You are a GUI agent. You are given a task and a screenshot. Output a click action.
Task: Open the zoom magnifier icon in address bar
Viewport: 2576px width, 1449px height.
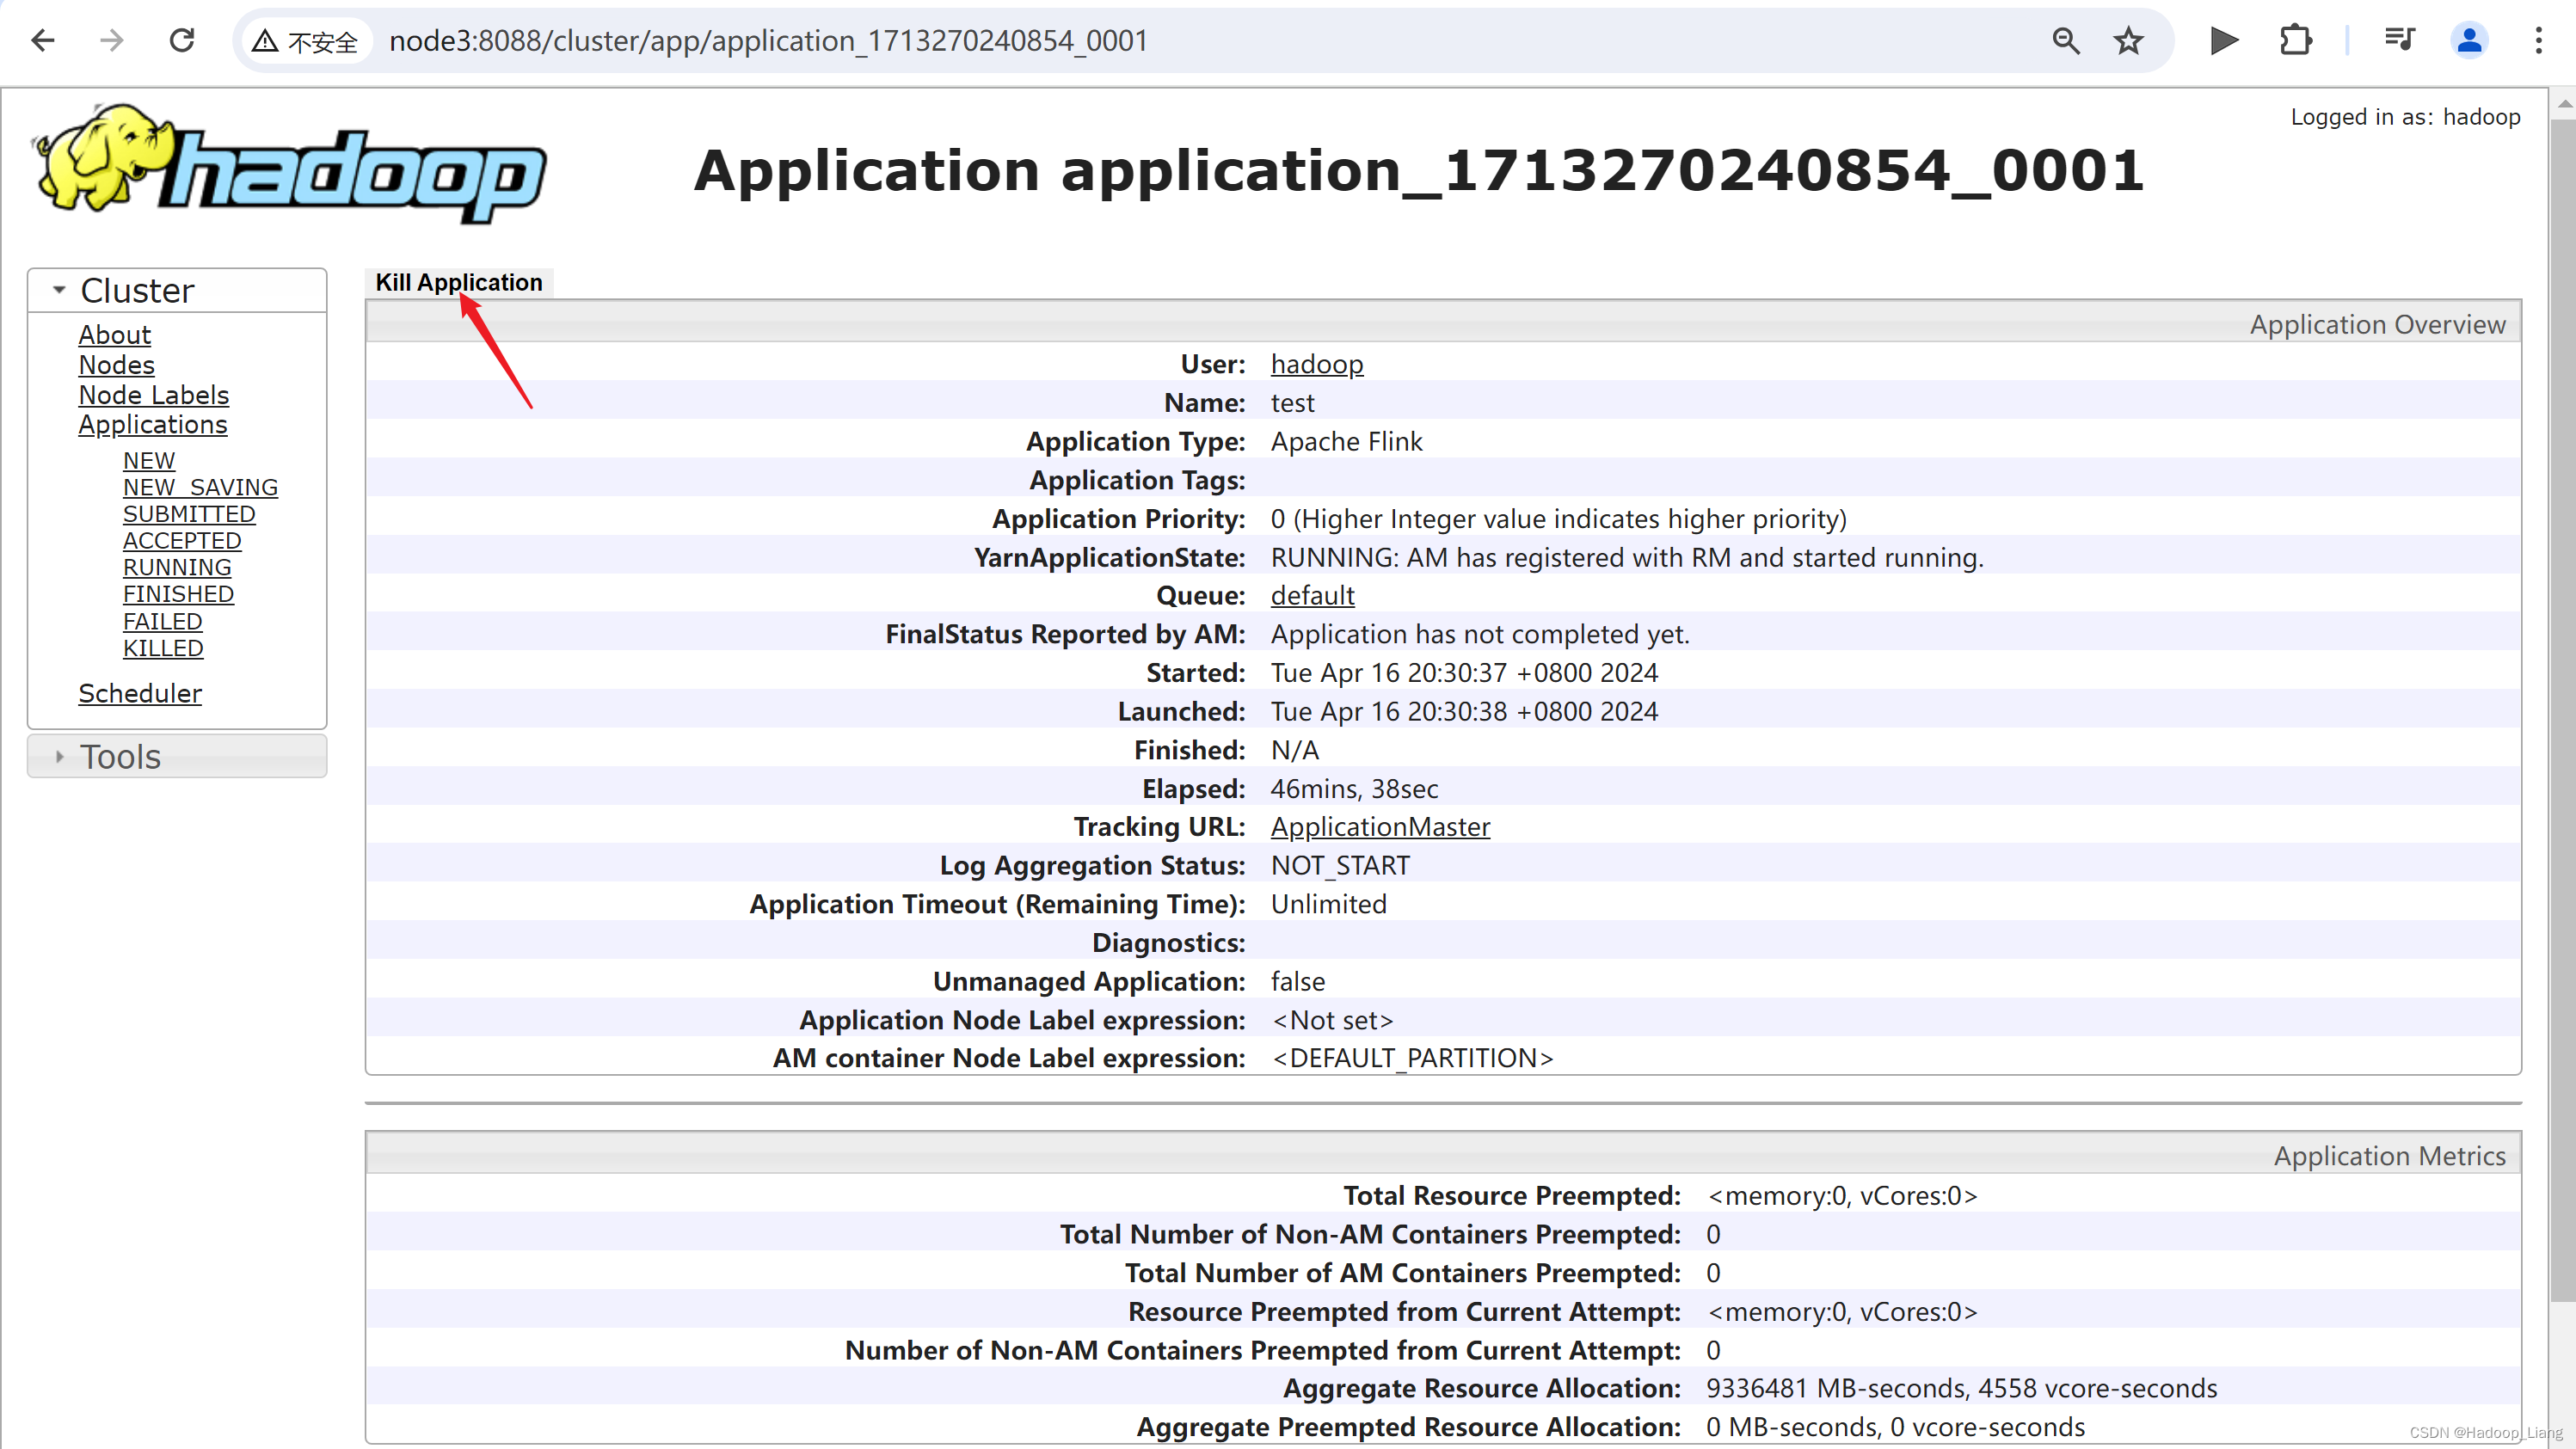click(2065, 41)
